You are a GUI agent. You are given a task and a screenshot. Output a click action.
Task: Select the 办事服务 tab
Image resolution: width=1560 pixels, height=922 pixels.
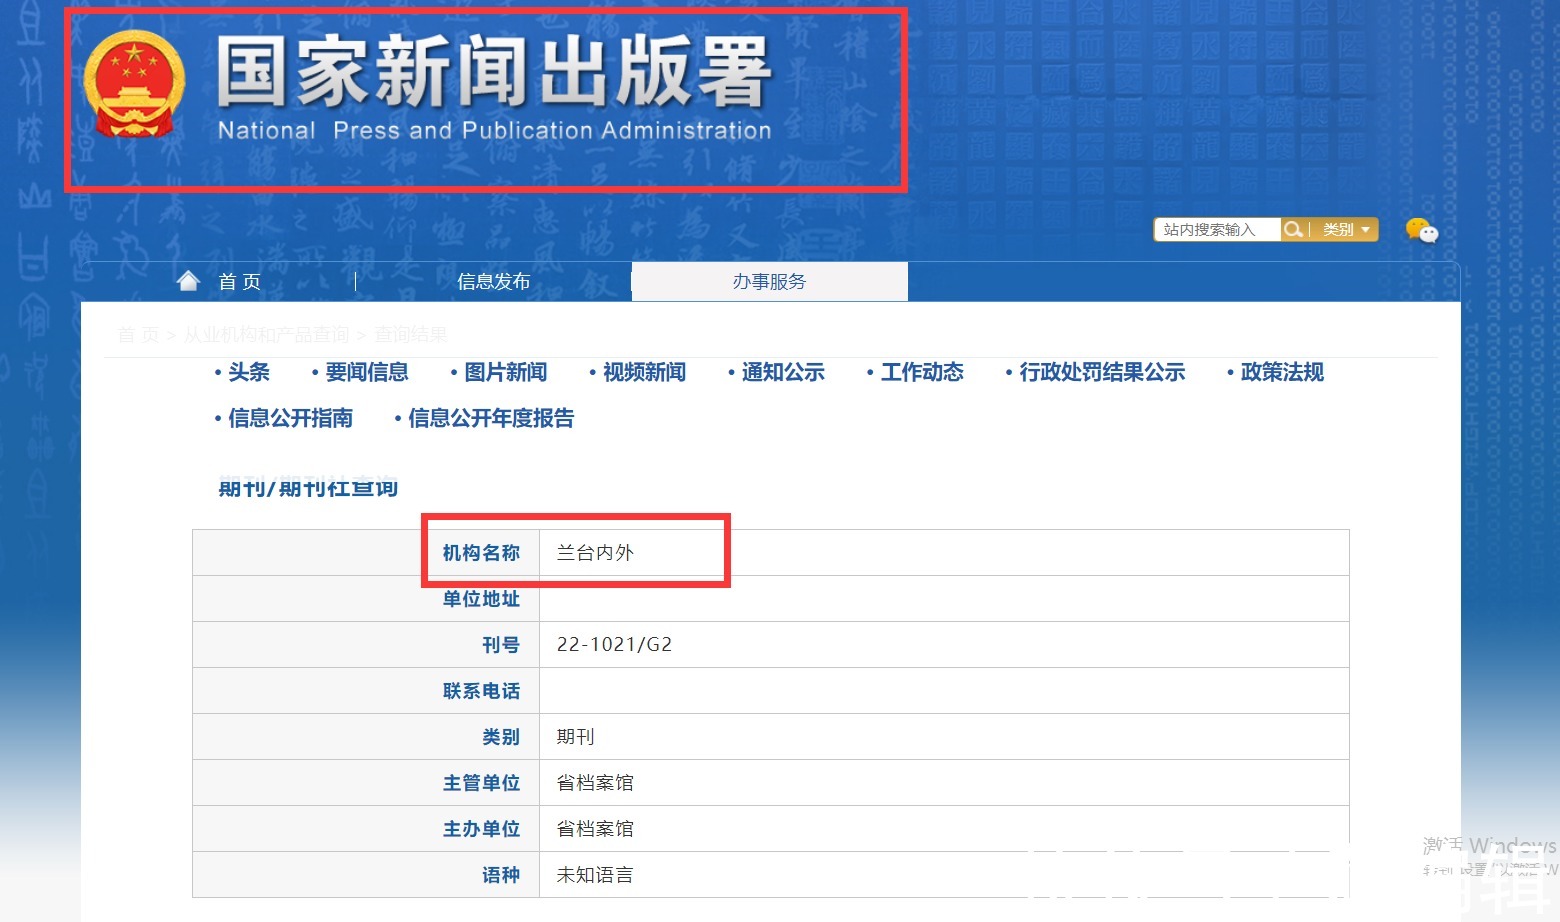[769, 282]
